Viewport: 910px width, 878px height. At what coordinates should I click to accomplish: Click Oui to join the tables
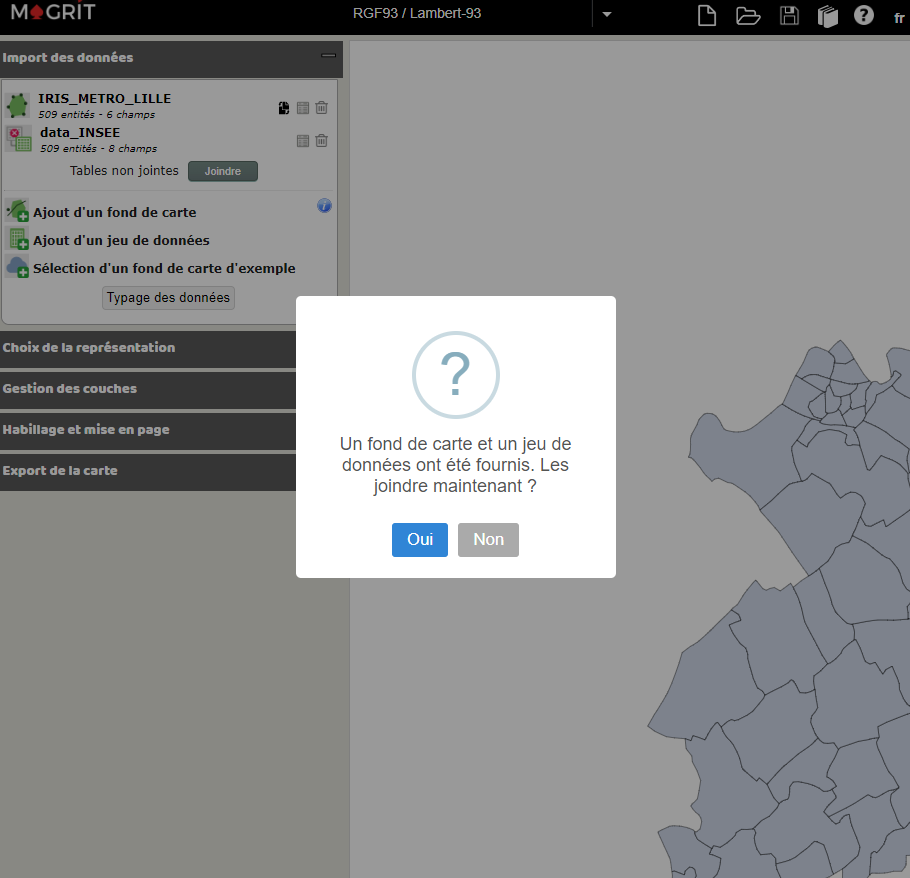click(419, 539)
